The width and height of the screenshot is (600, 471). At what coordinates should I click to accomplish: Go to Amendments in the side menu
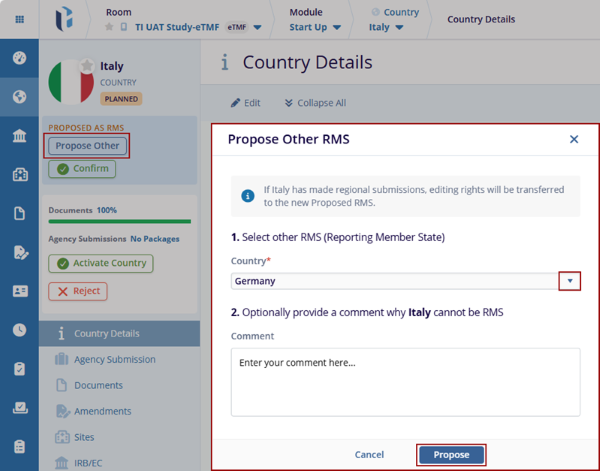(102, 411)
